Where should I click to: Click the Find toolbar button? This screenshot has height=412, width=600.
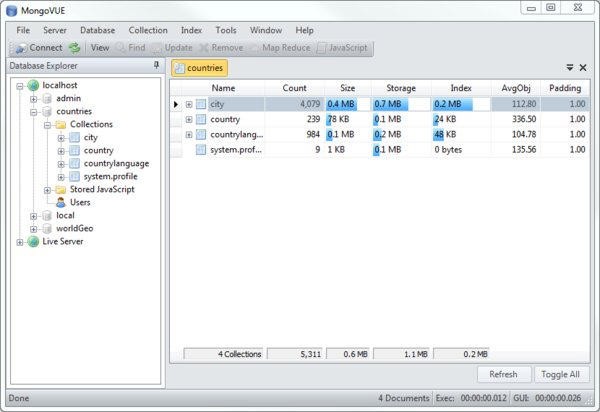pyautogui.click(x=131, y=48)
